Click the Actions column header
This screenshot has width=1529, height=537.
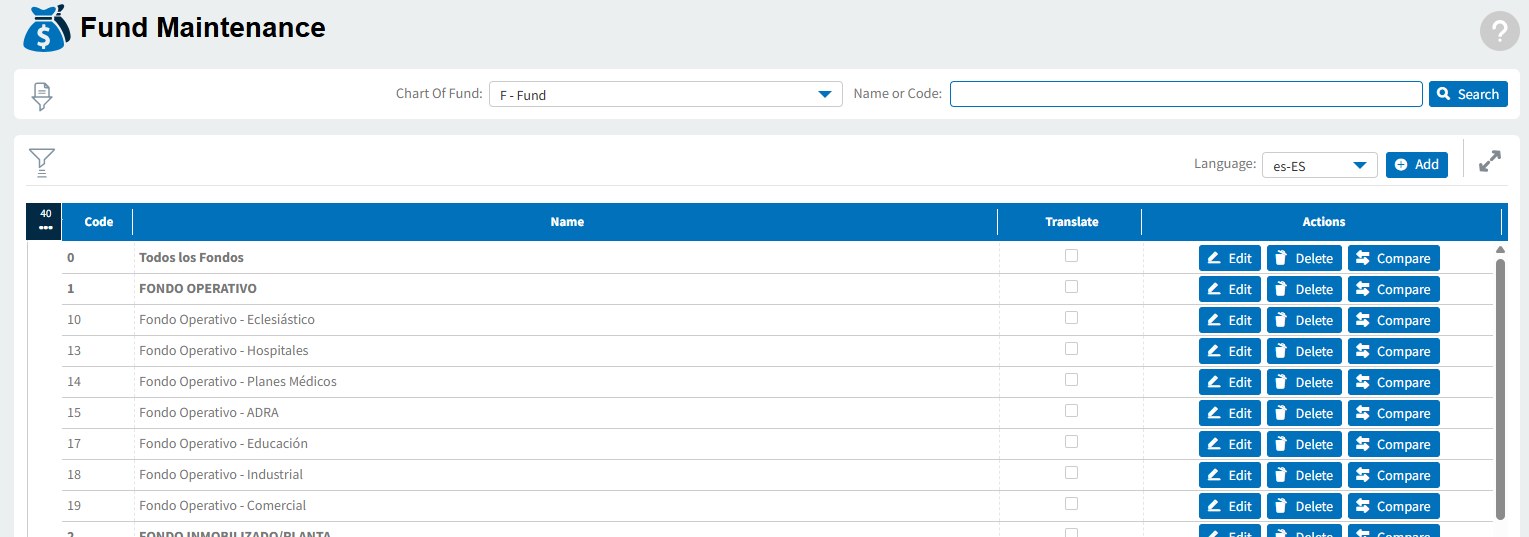coord(1323,222)
